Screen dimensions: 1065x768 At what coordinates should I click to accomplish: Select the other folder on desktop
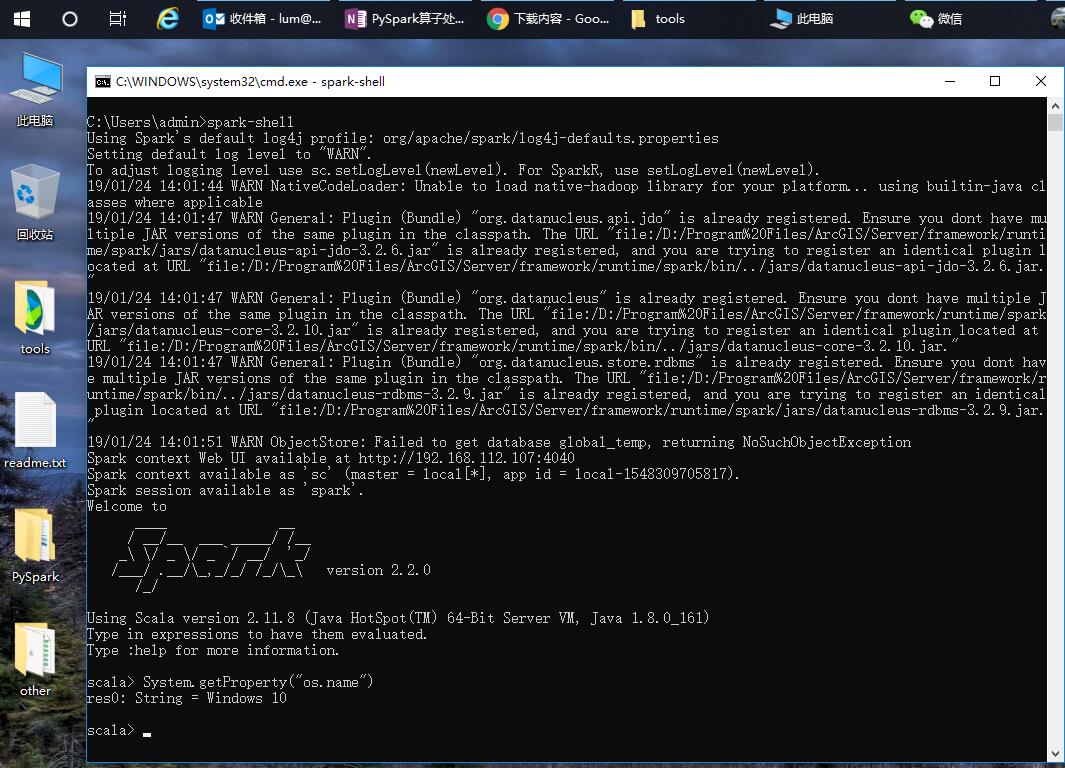coord(35,660)
